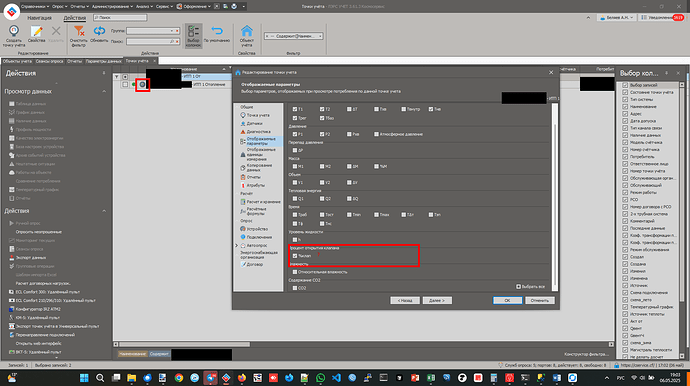Screen dimensions: 690x386
Task: Enable the ΔT checkbox
Action: 349,109
